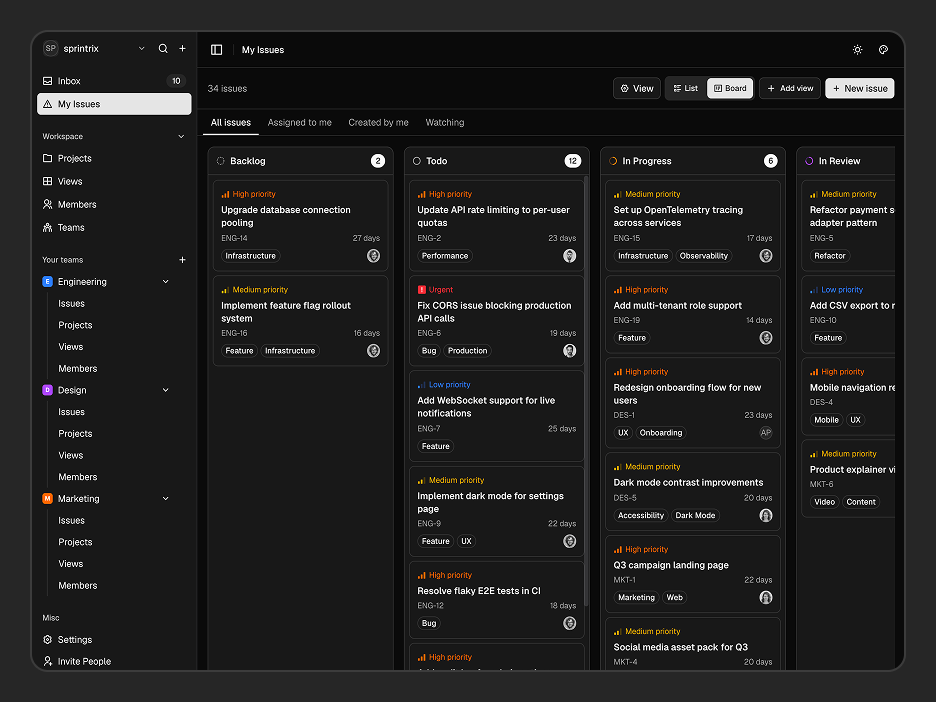Toggle the sidebar panel icon beside My Issues
The image size is (936, 702).
217,50
